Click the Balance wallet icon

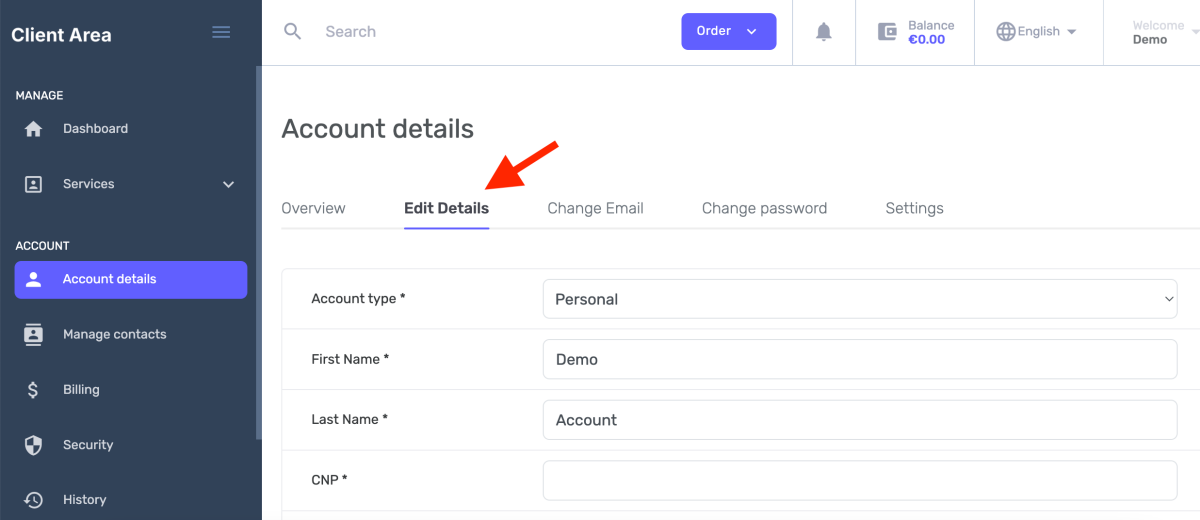coord(887,32)
